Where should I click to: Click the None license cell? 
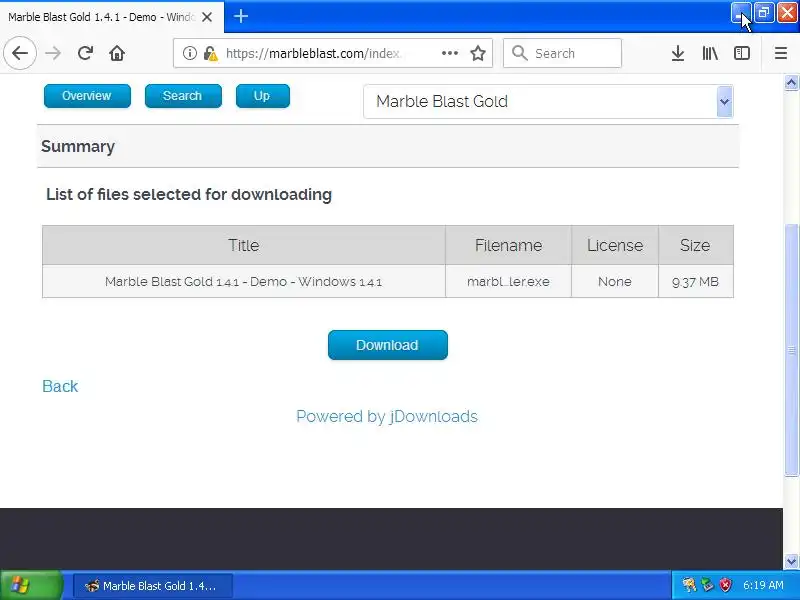(615, 281)
